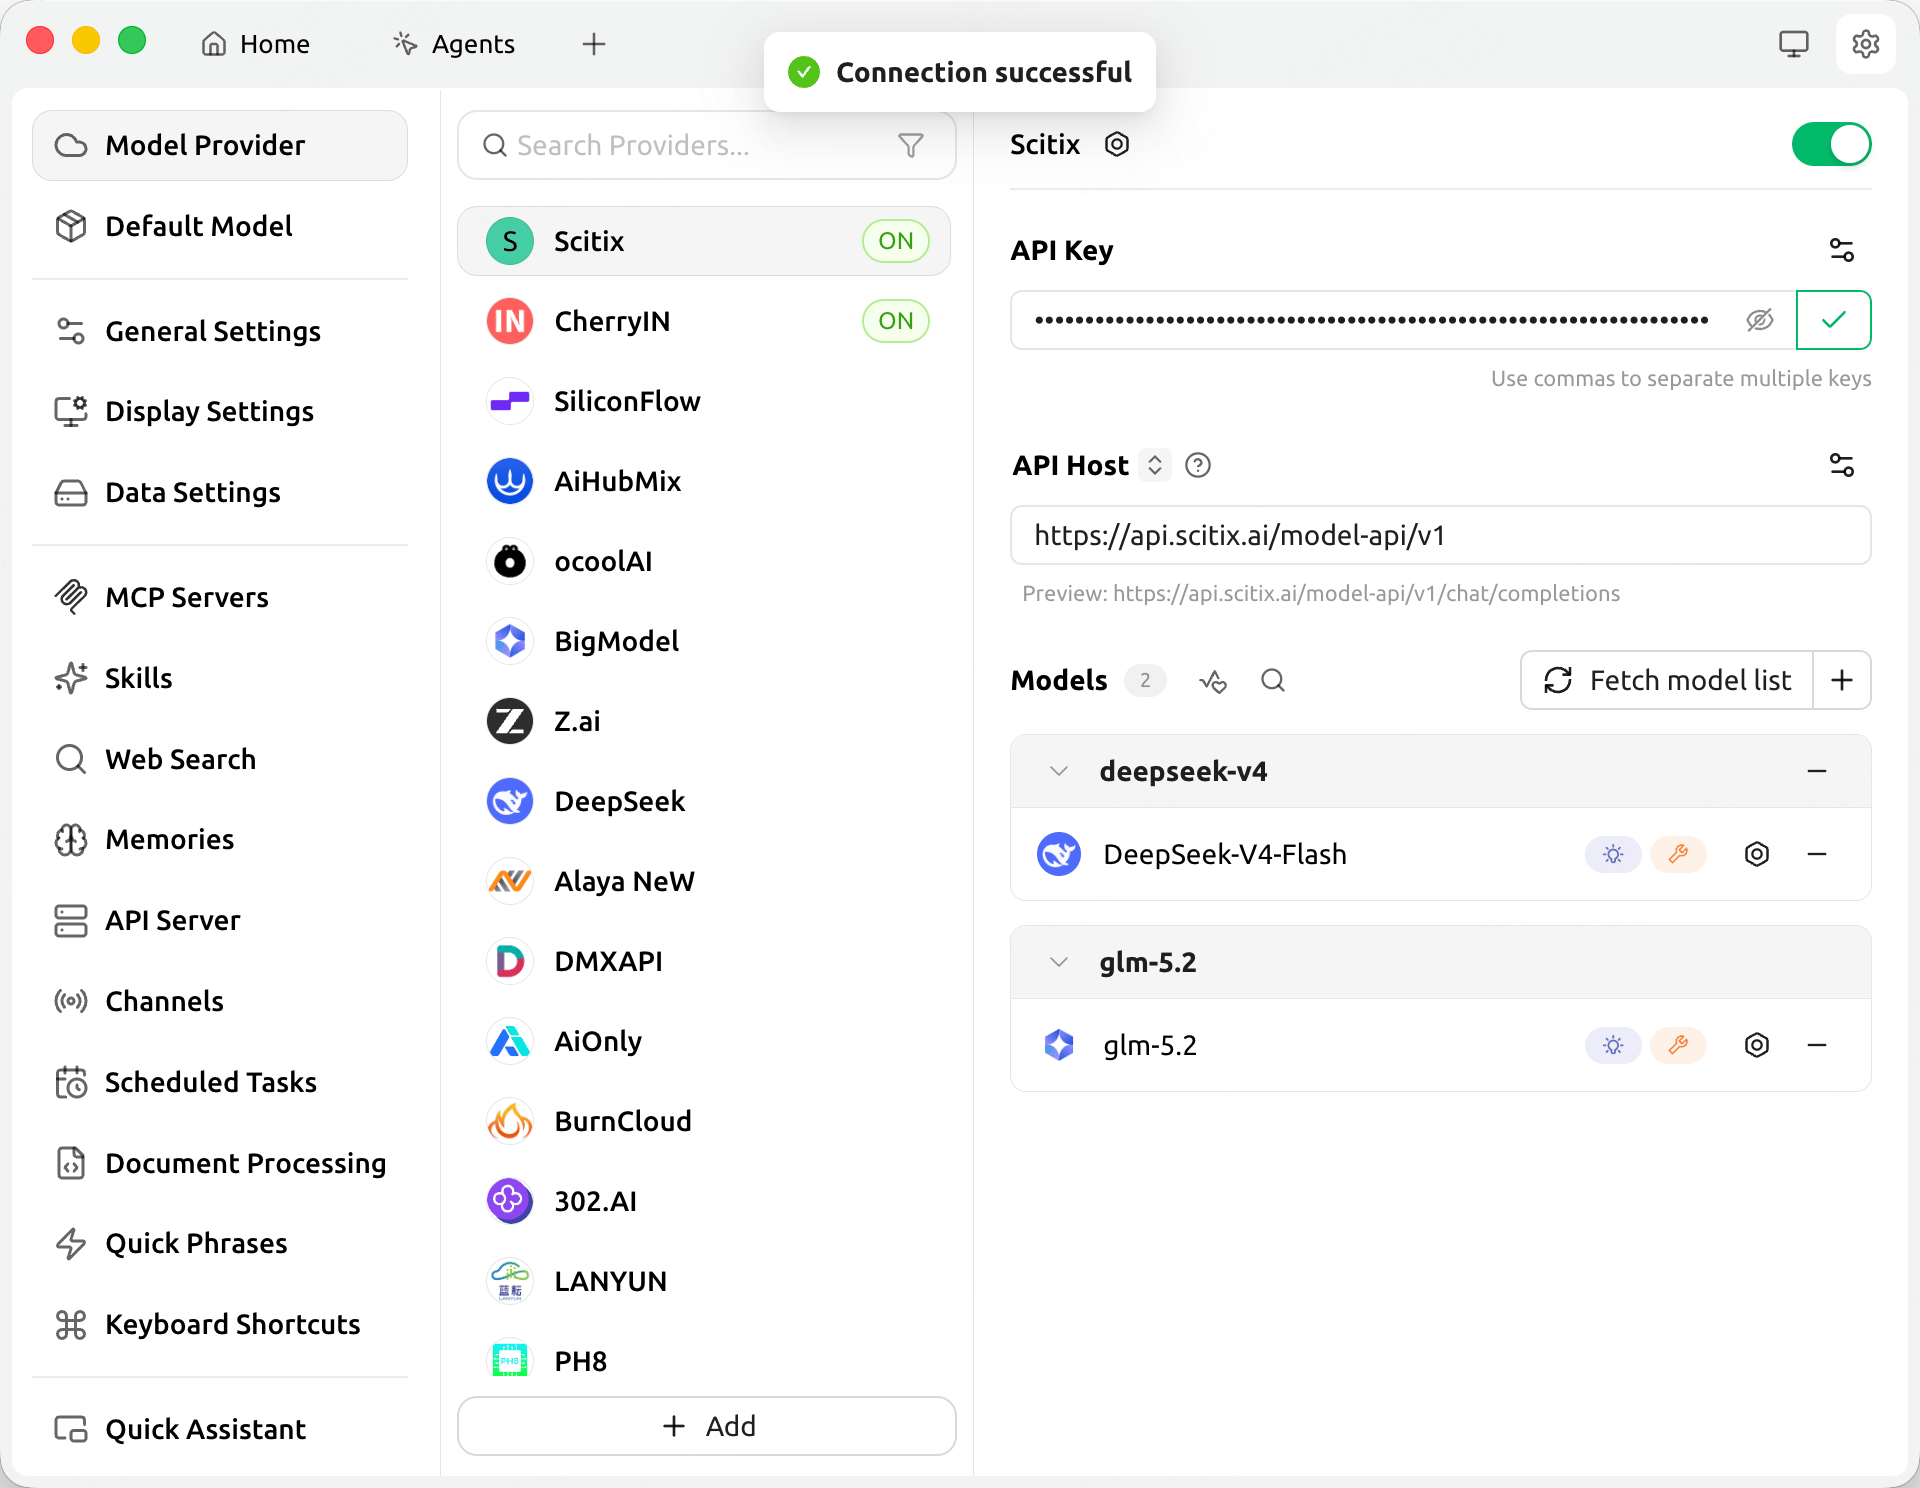Click reasoning badge on DeepSeek-V4-Flash
This screenshot has height=1488, width=1920.
1612,854
